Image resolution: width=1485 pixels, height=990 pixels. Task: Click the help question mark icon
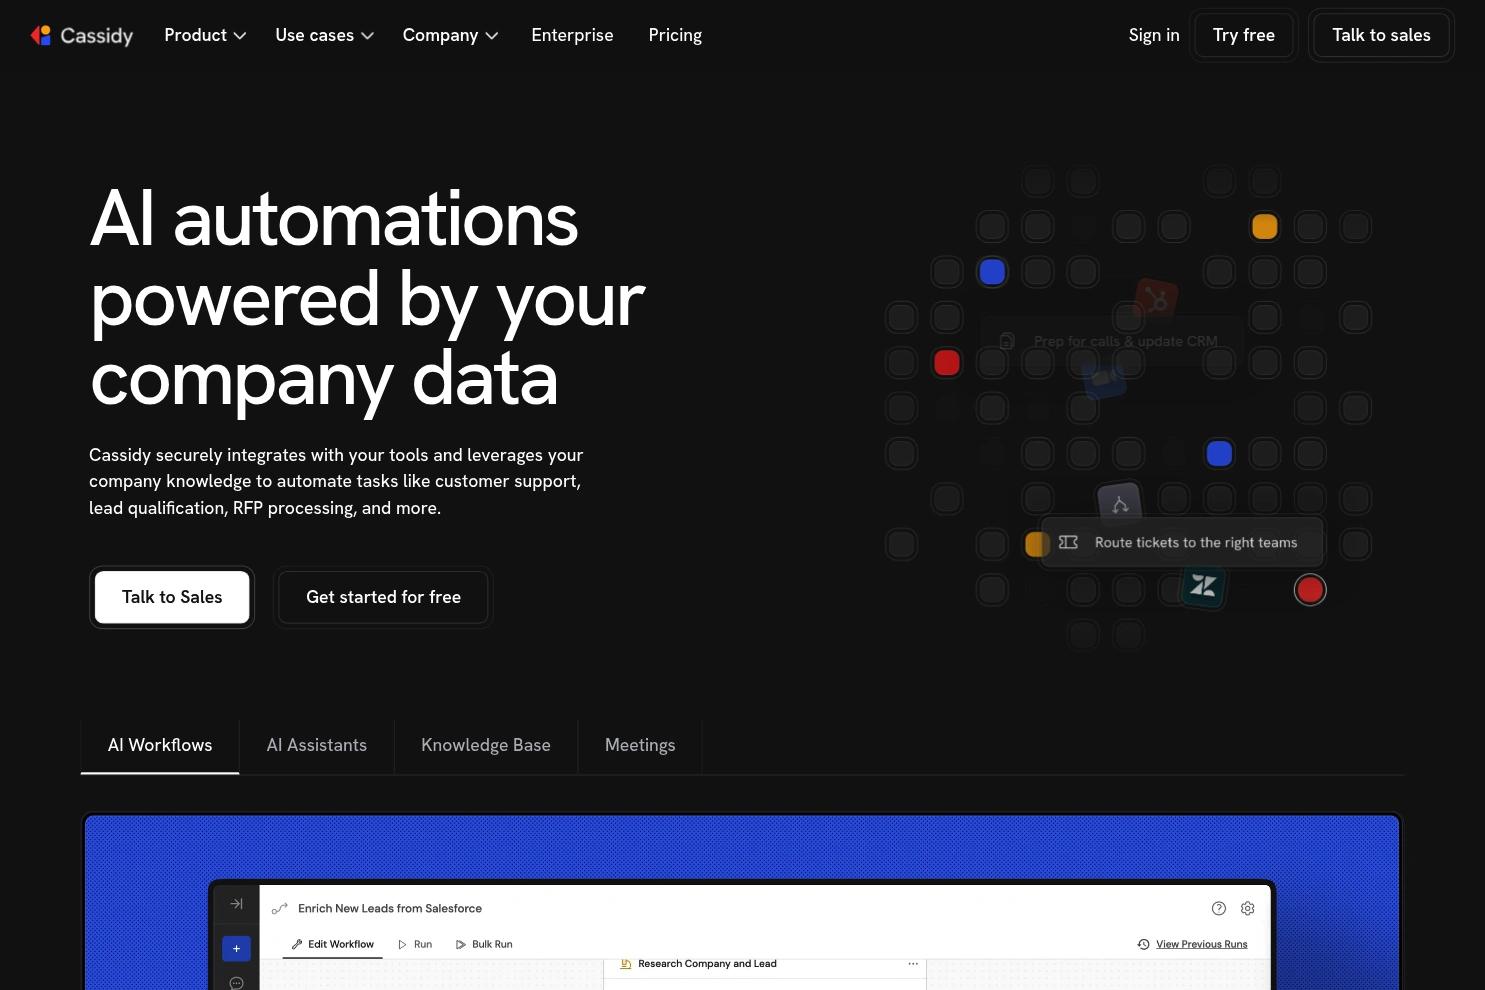[x=1218, y=908]
